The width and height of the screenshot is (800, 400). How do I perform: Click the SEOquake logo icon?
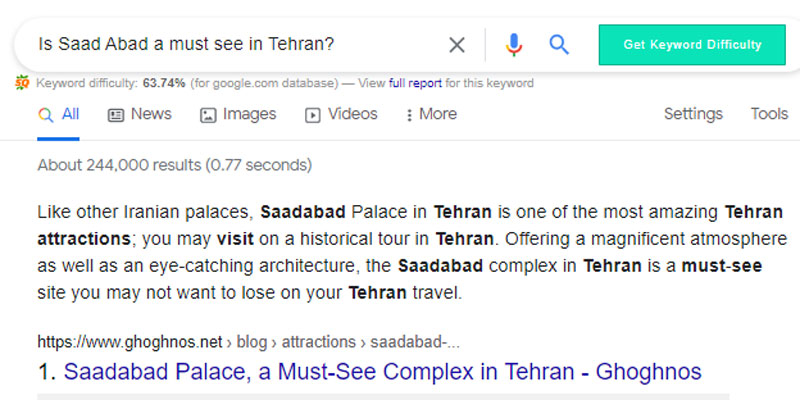[22, 83]
